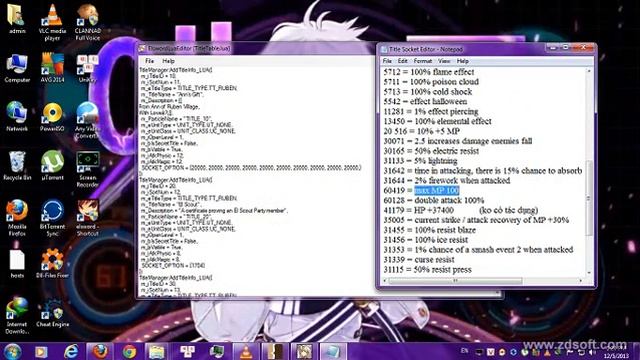Launch VLC media player from desktop

[52, 22]
